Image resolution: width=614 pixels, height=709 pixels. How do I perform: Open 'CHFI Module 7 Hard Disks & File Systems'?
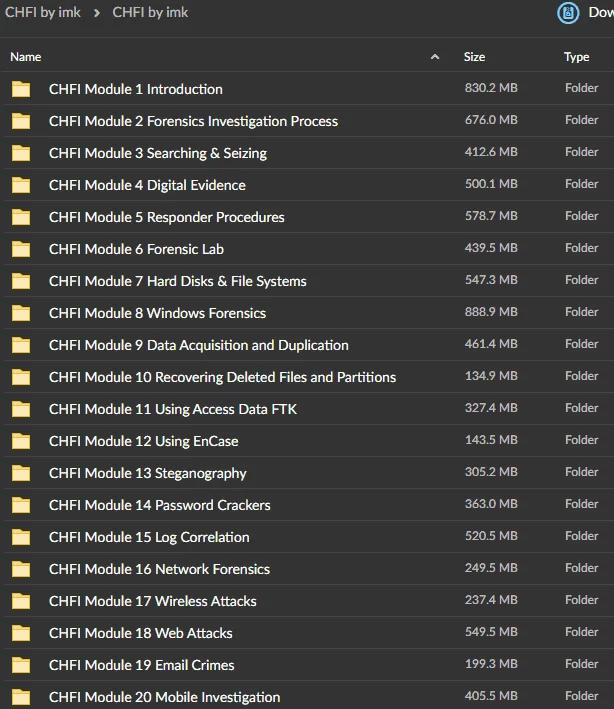[x=178, y=281]
